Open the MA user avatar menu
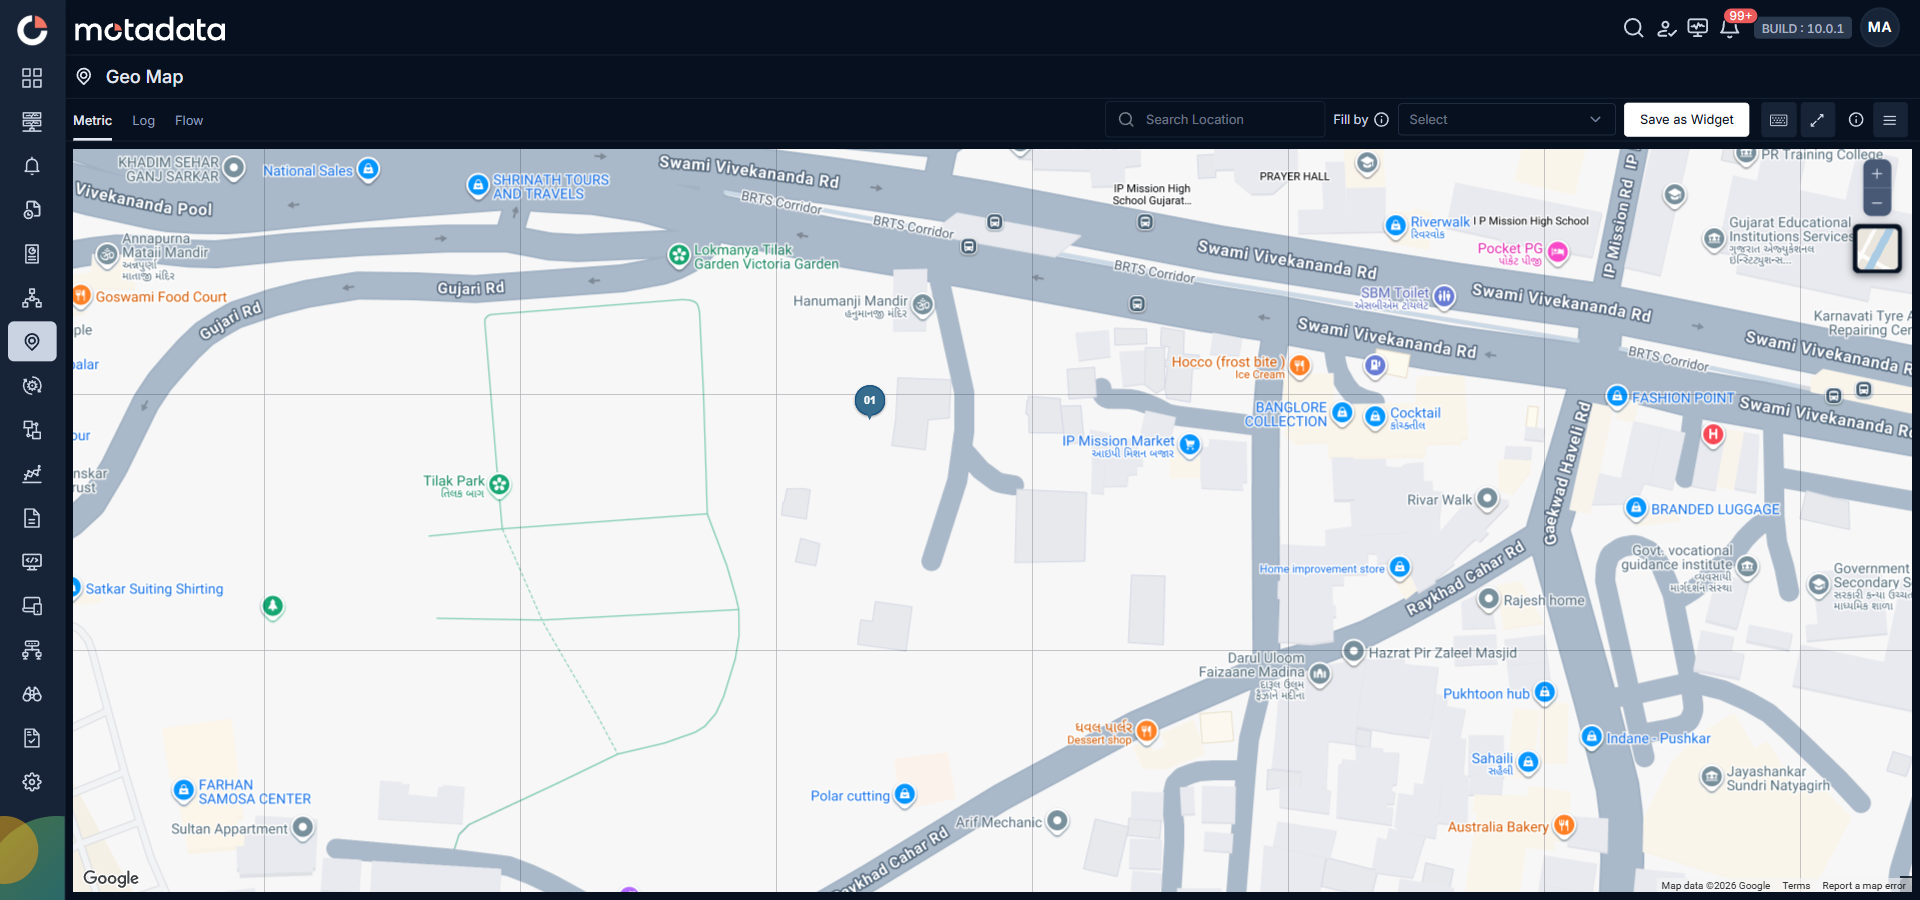This screenshot has width=1920, height=900. click(x=1879, y=28)
